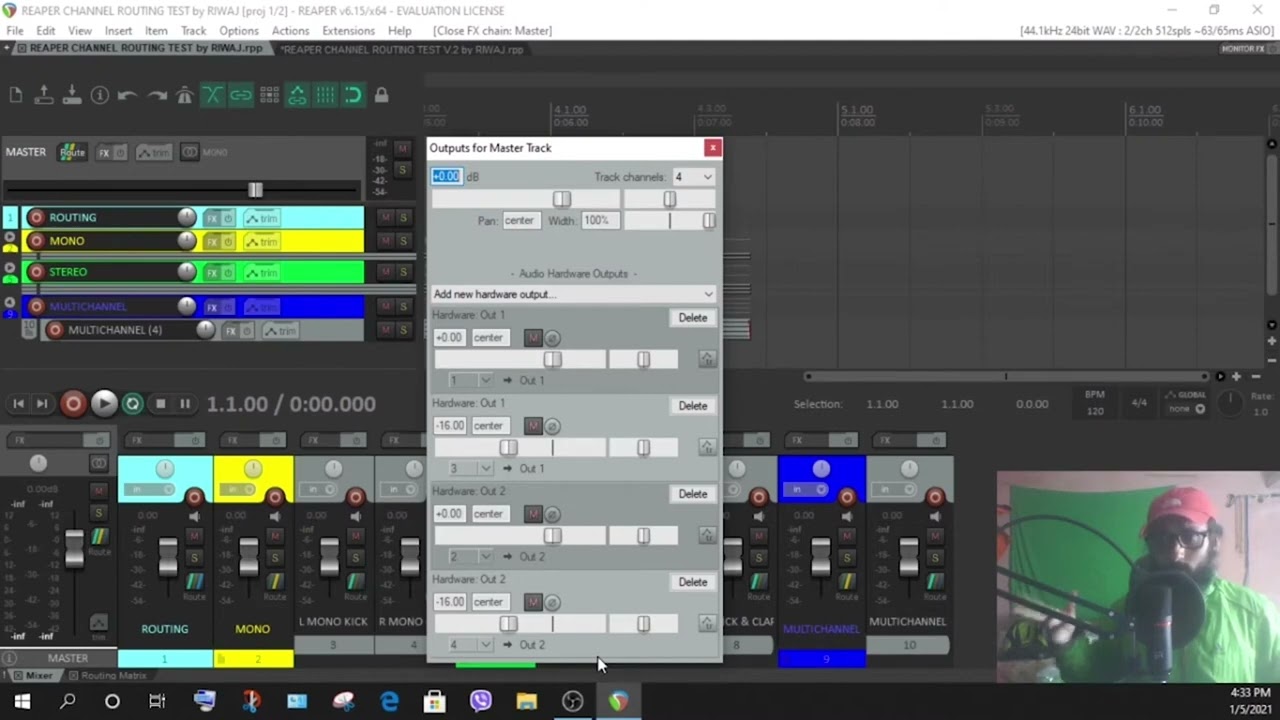The width and height of the screenshot is (1280, 720).
Task: Click the transport Stop button
Action: (x=160, y=404)
